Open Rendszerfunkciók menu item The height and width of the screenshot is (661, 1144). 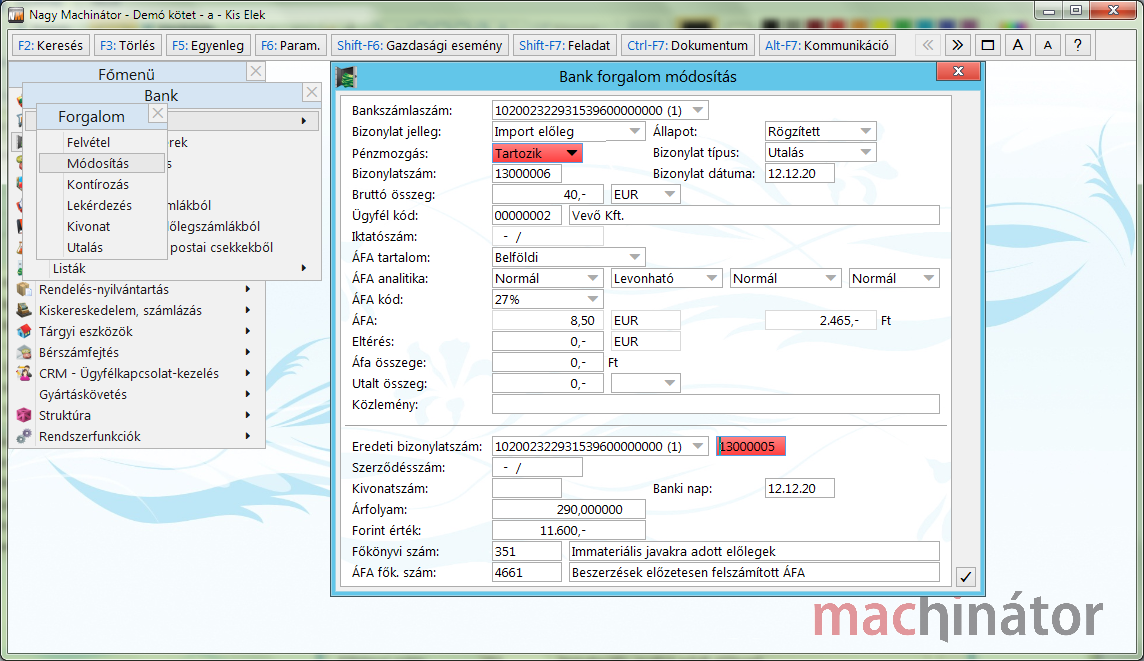tap(136, 437)
